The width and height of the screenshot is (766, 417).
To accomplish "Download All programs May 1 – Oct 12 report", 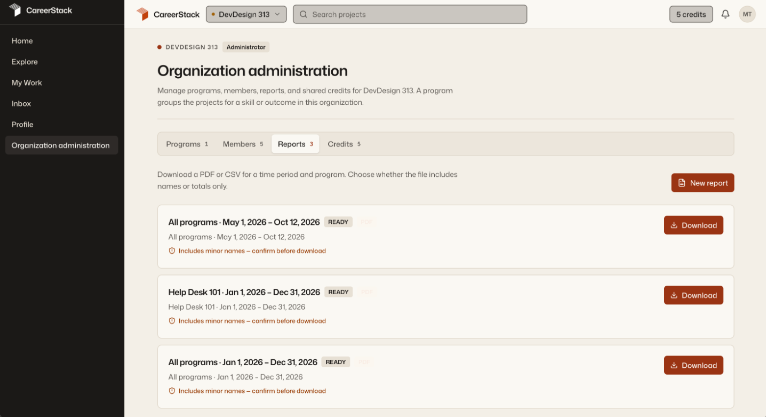I will tap(693, 225).
